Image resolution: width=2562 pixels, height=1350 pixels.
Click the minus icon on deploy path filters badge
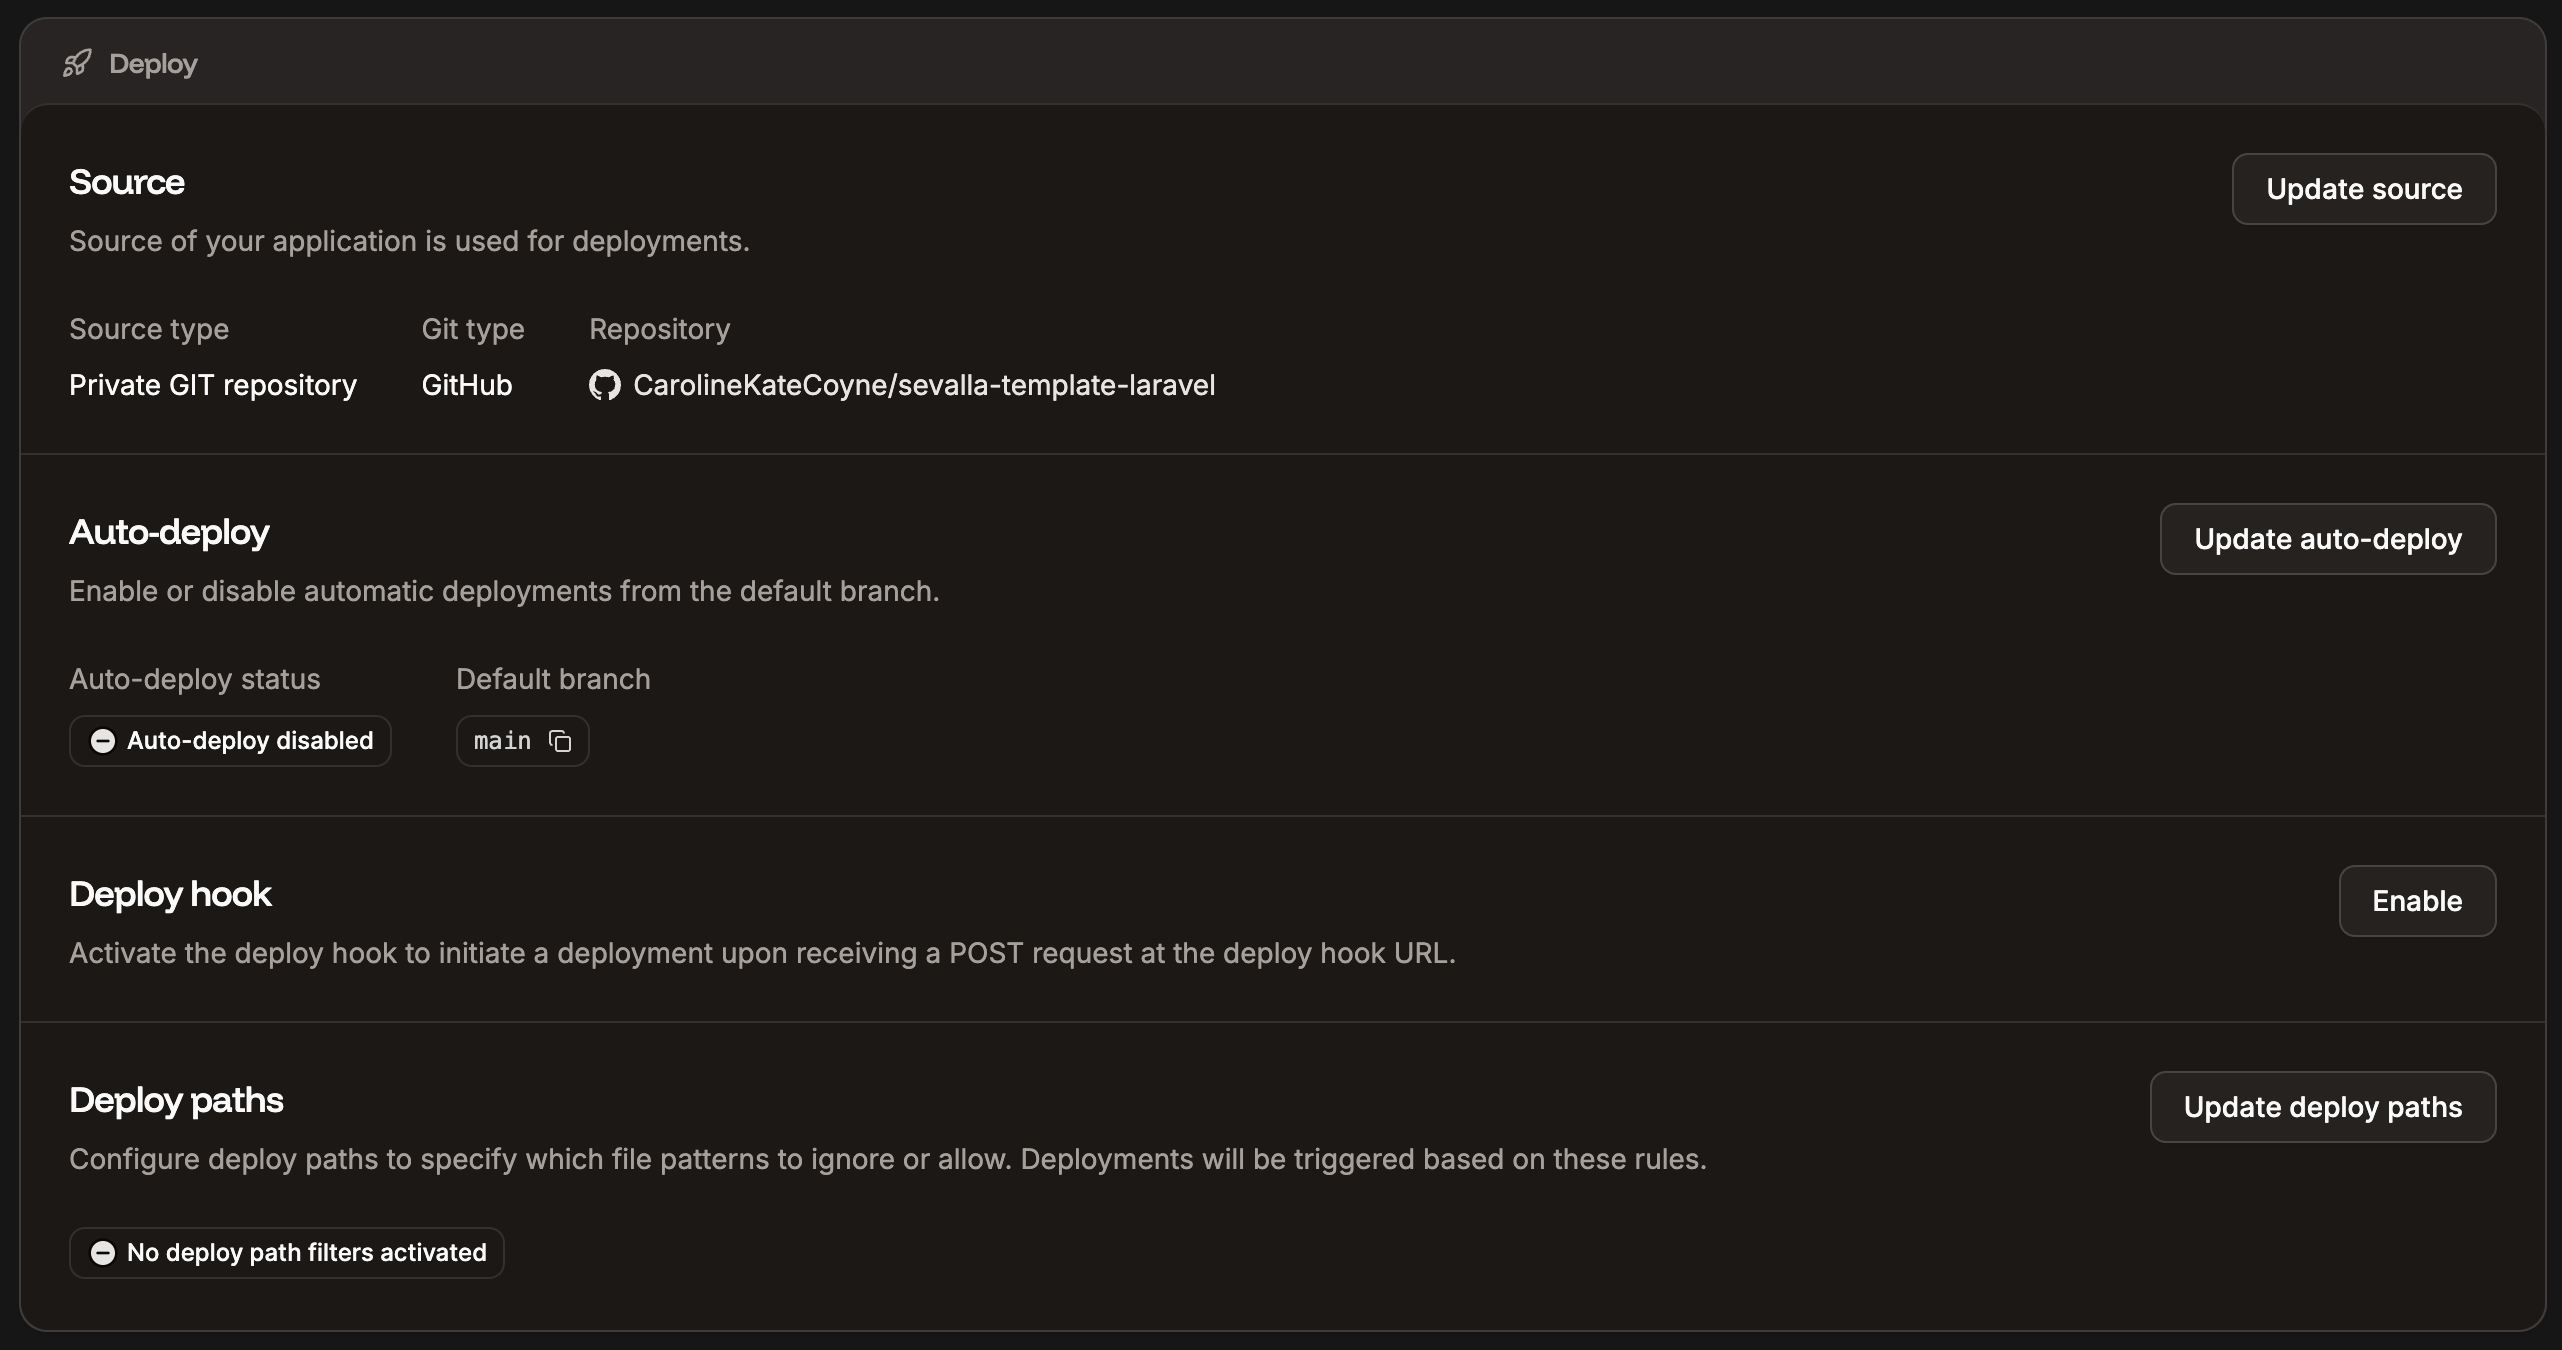point(103,1252)
